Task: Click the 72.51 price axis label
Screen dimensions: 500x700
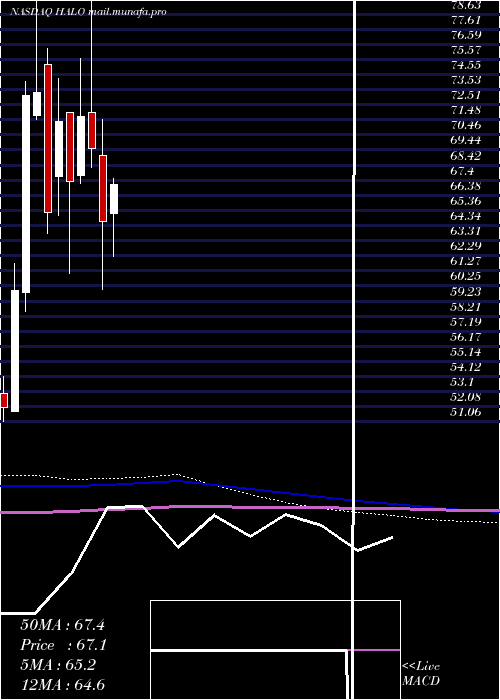Action: [466, 95]
